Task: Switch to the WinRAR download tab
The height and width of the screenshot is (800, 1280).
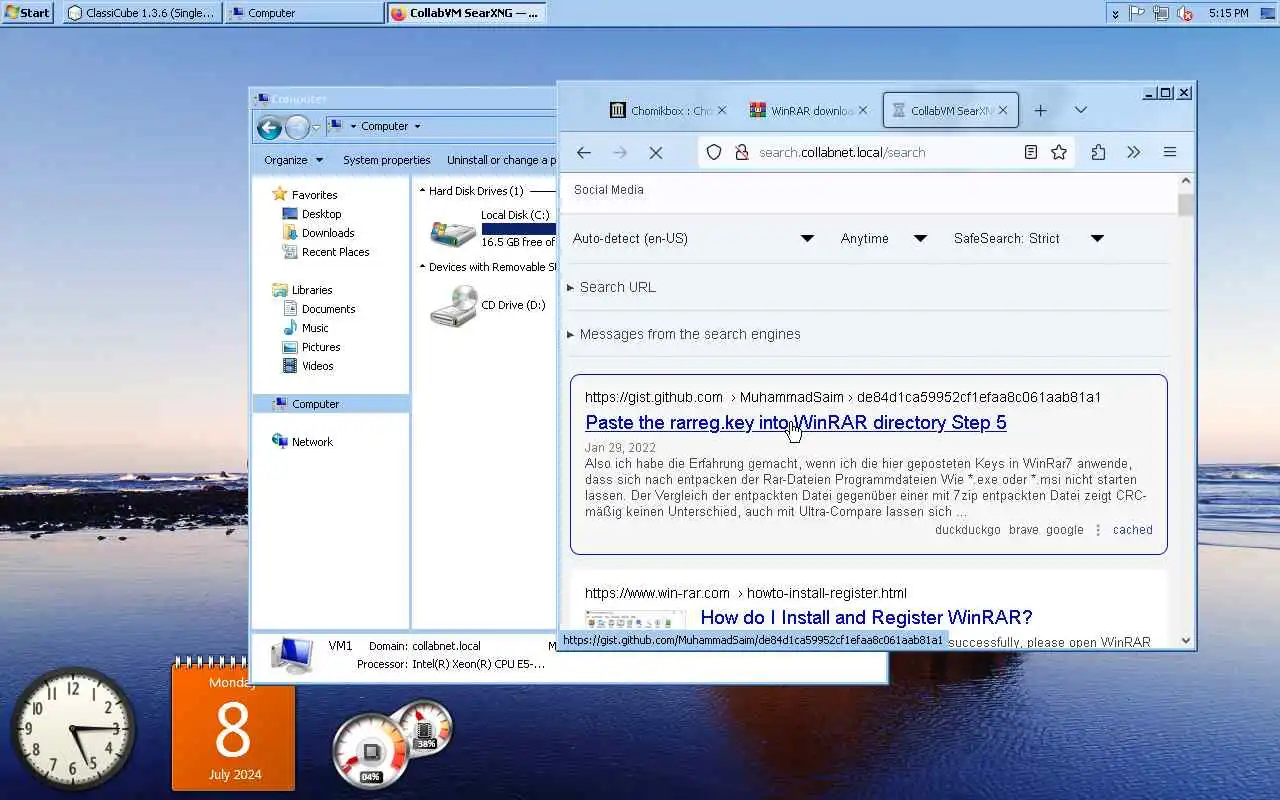Action: (802, 111)
